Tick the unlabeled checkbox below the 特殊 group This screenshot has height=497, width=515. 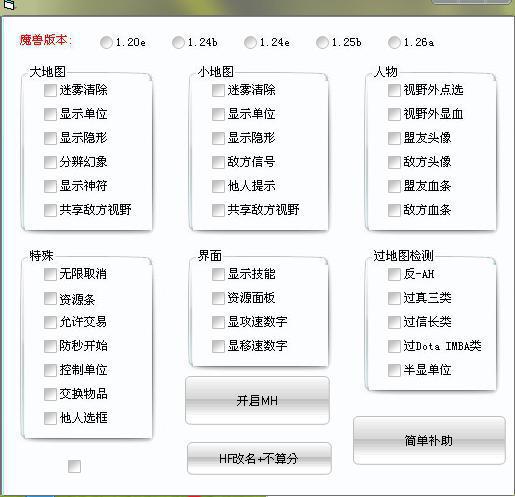click(74, 466)
